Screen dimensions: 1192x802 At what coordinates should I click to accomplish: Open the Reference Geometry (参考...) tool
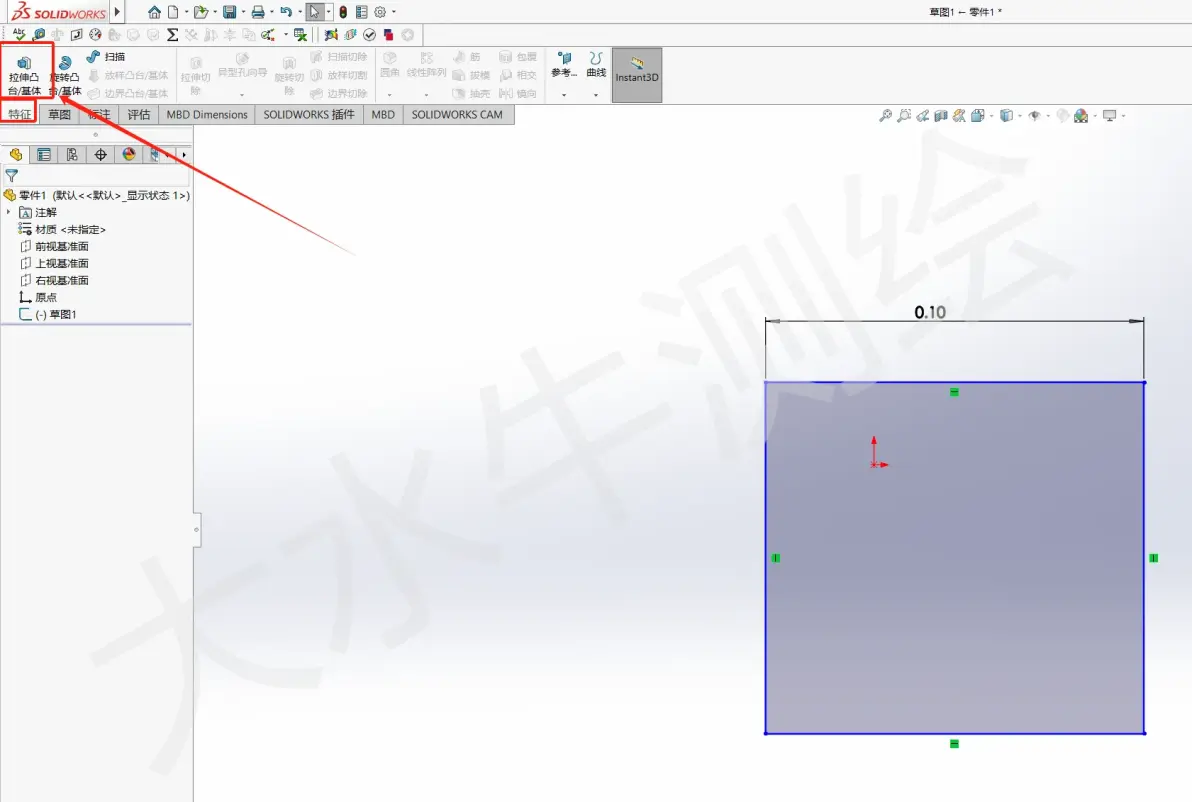click(x=564, y=65)
